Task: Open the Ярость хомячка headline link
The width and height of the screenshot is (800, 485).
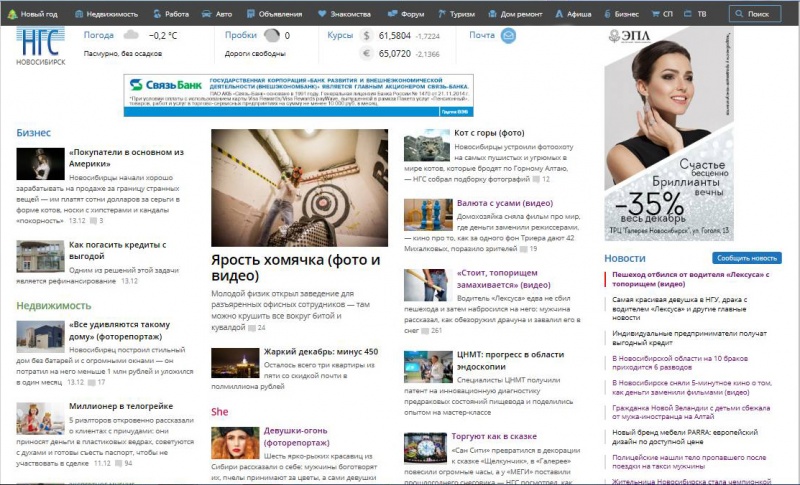Action: [x=295, y=268]
